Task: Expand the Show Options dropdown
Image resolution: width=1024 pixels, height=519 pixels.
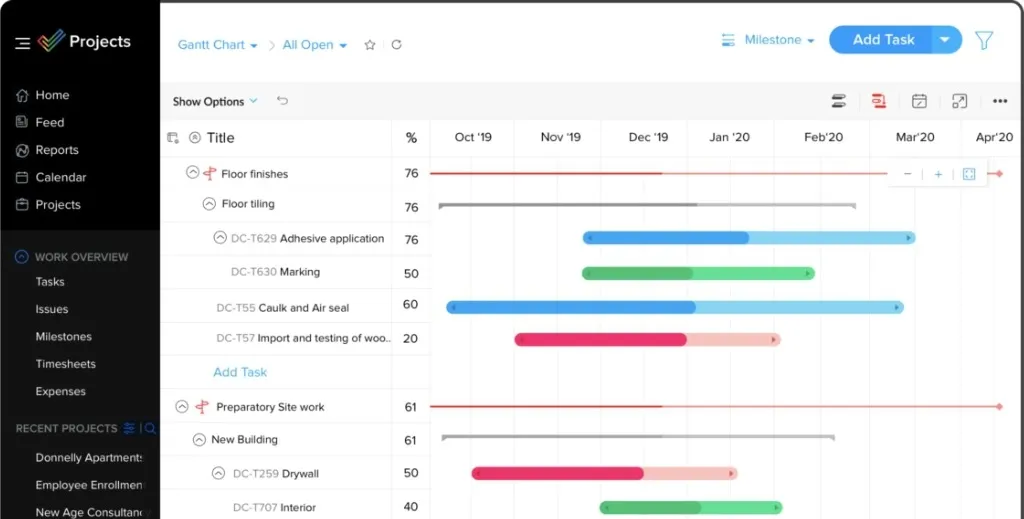Action: [x=215, y=101]
